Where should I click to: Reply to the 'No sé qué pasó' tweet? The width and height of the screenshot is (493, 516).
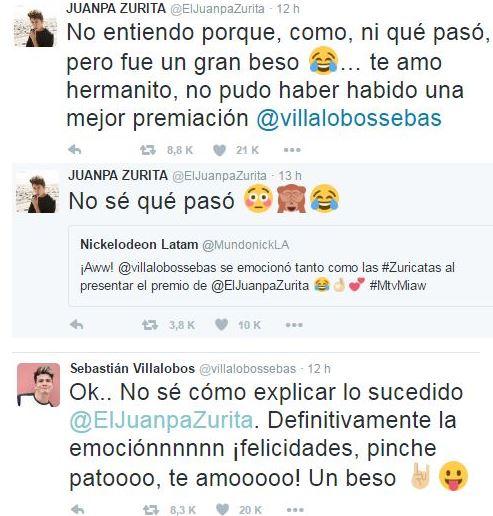click(x=77, y=325)
